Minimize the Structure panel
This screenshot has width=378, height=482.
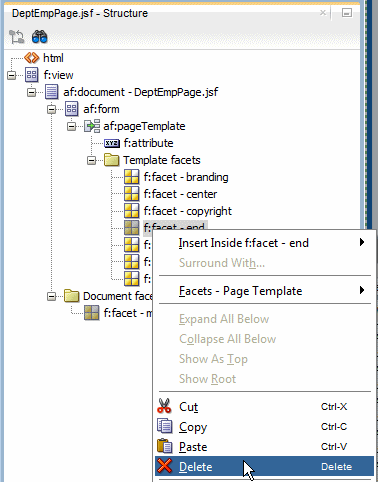[x=347, y=13]
